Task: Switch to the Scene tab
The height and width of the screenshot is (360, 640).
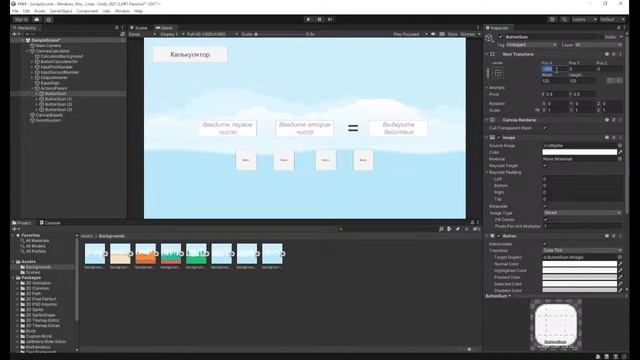Action: coord(139,28)
